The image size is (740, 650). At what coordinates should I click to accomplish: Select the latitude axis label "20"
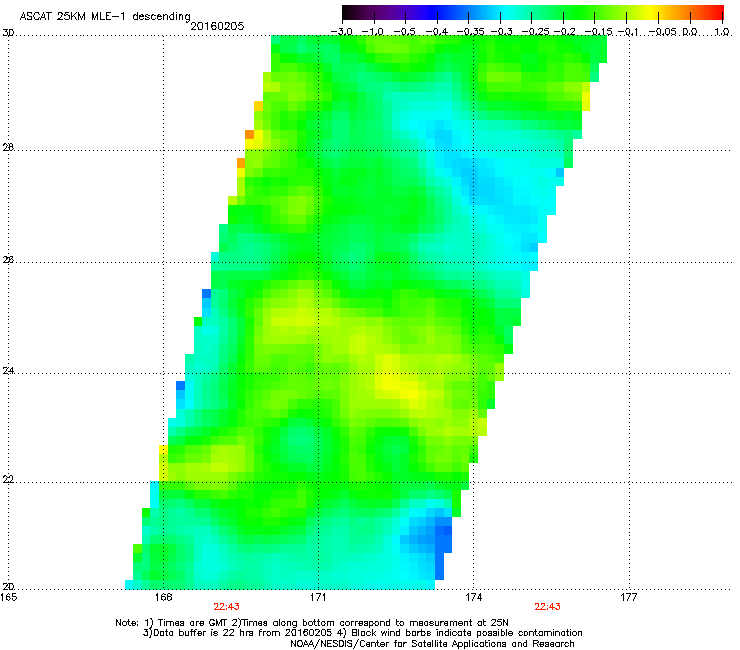pos(8,586)
